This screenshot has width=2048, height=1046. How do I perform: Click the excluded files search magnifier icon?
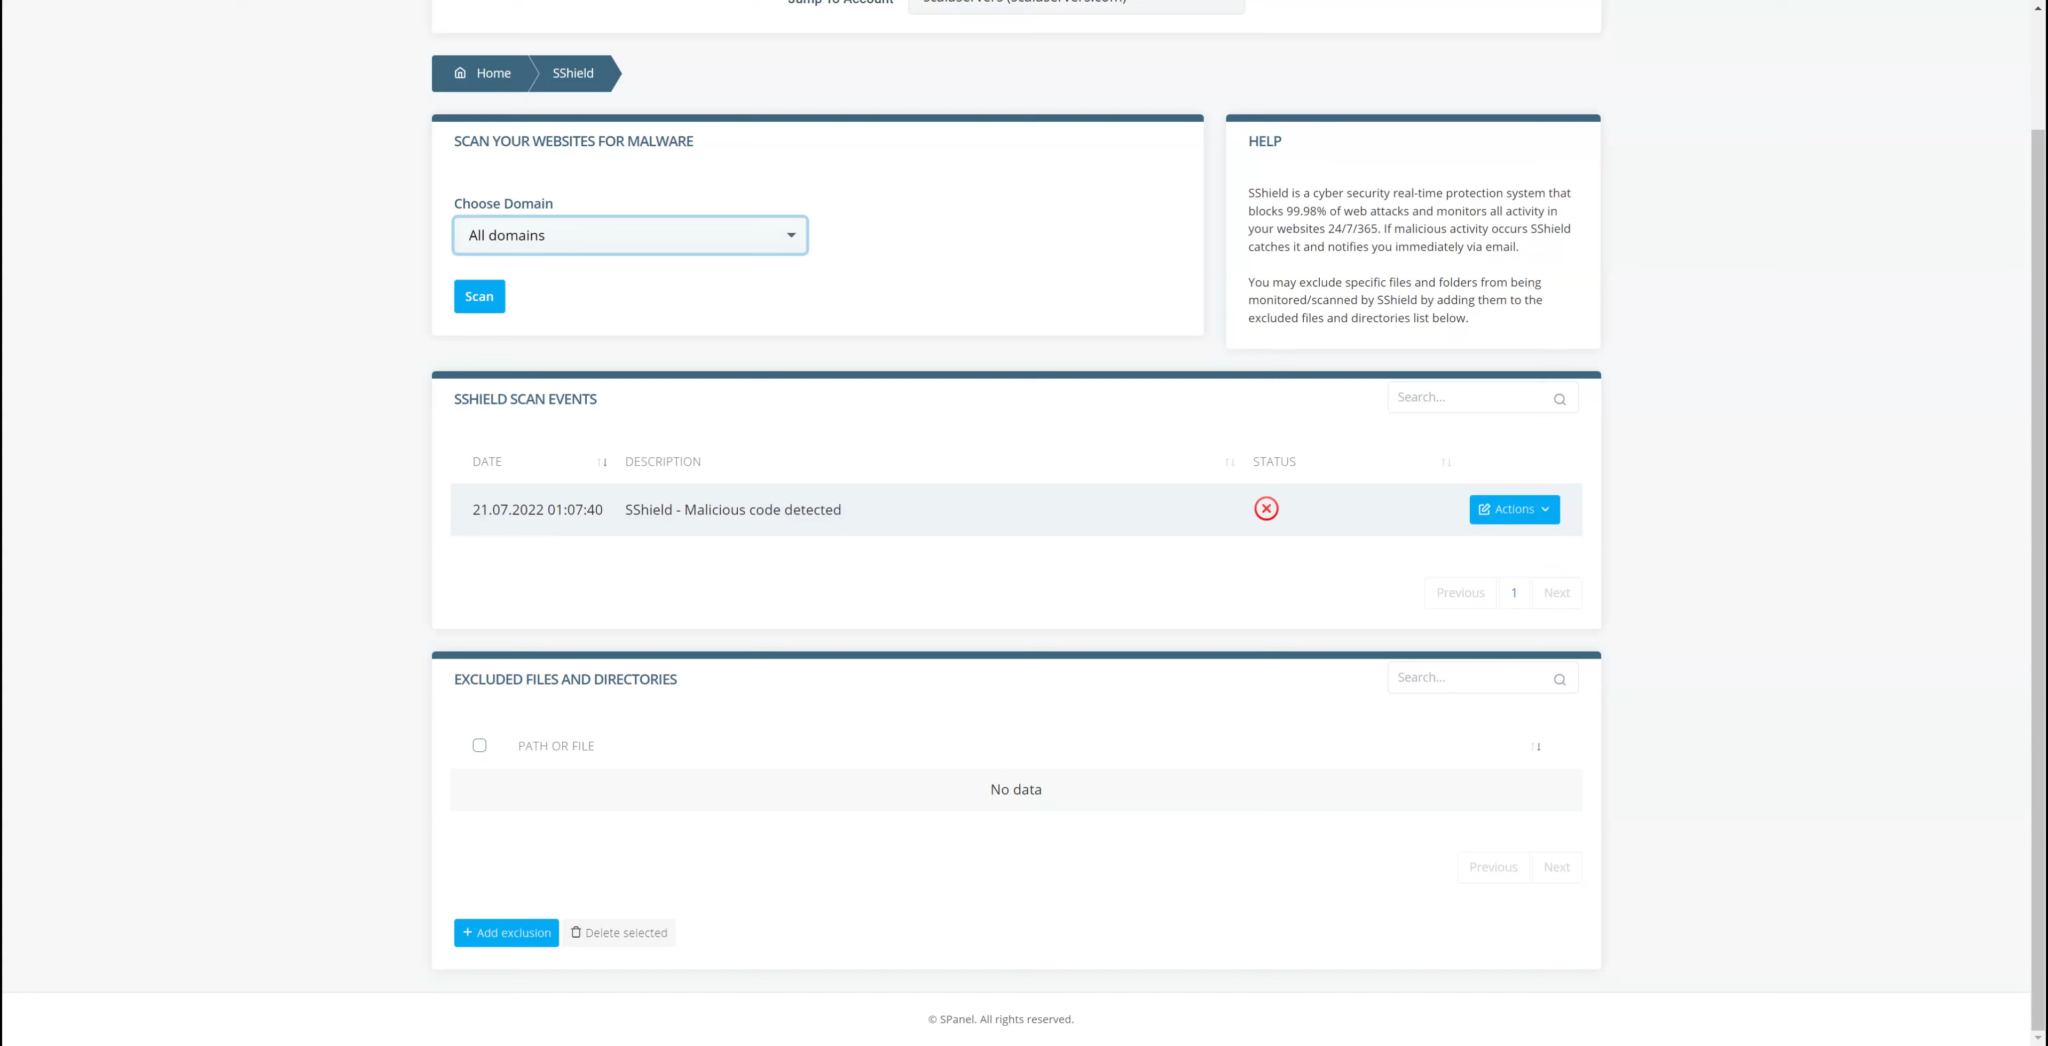pyautogui.click(x=1559, y=679)
